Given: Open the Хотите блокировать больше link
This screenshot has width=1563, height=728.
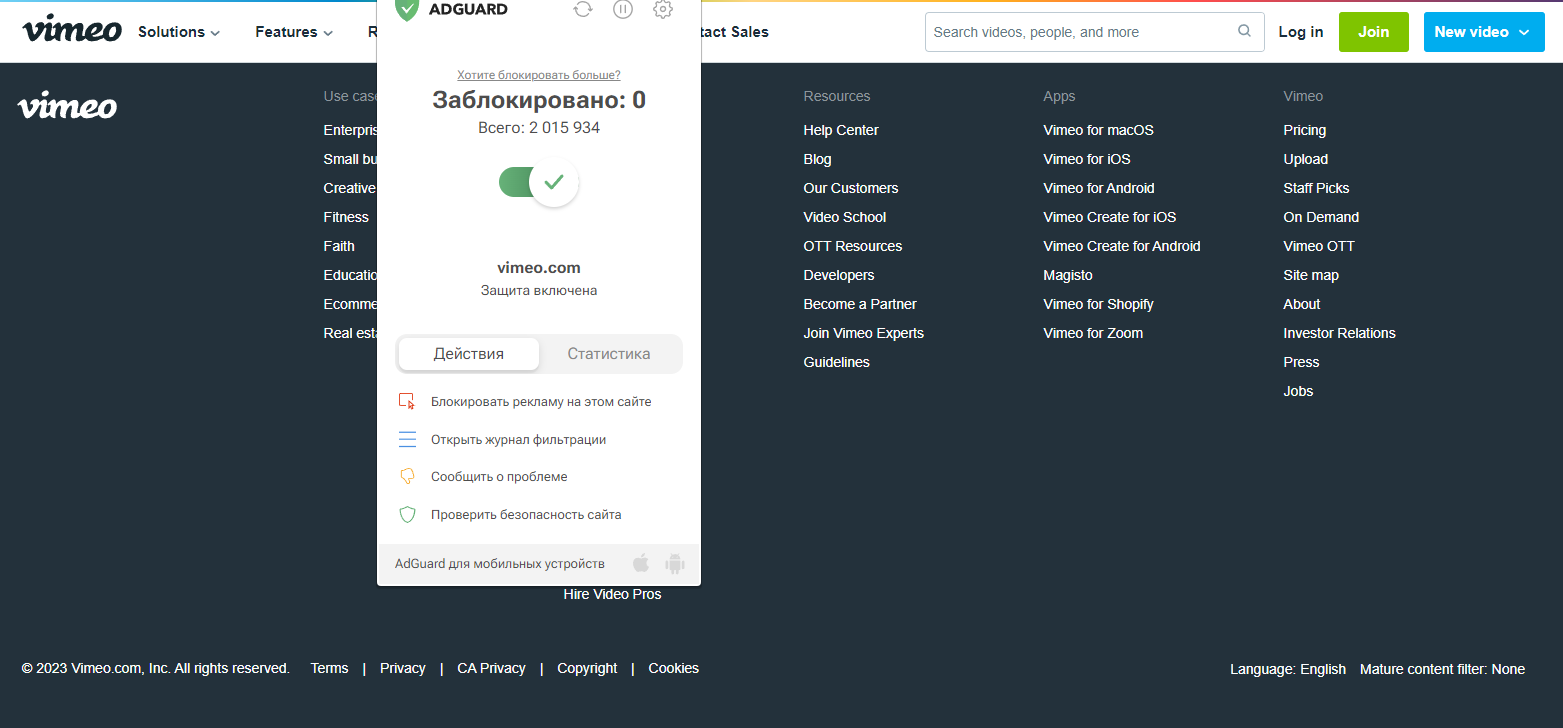Looking at the screenshot, I should [538, 74].
